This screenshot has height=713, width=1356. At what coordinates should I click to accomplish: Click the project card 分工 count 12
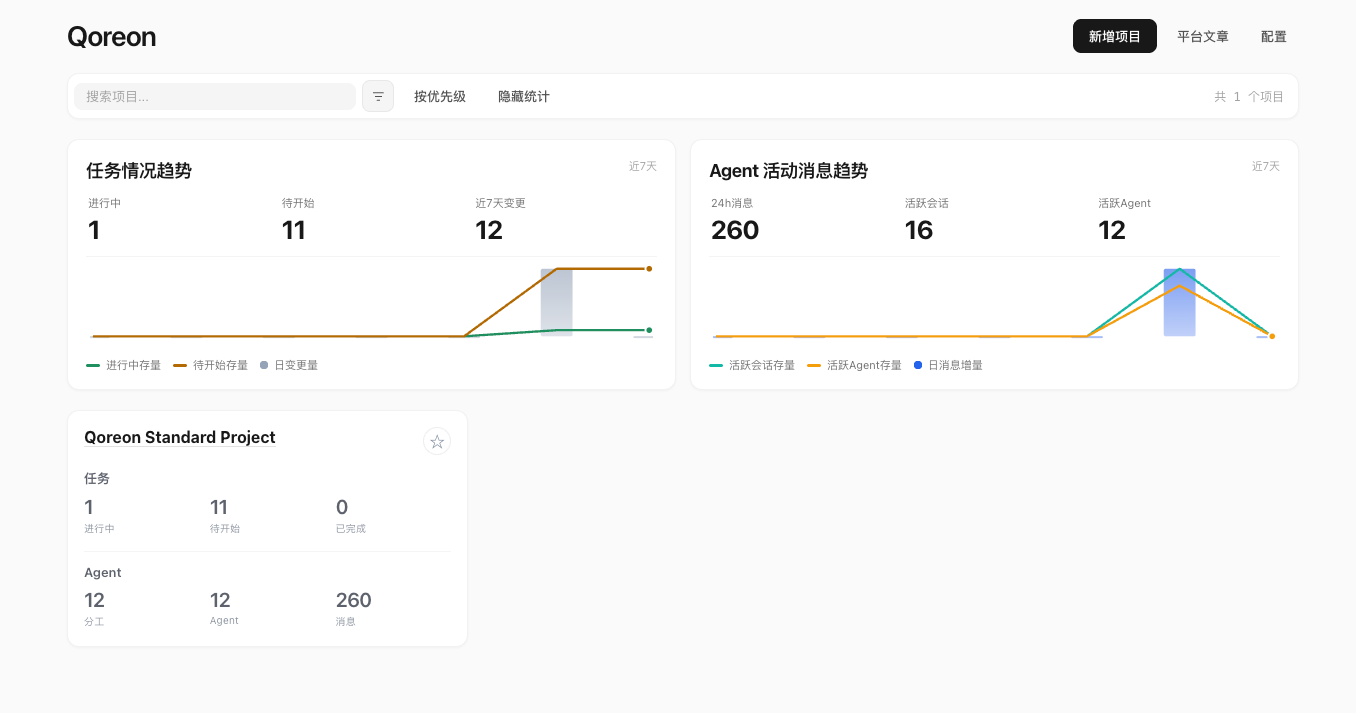click(x=95, y=600)
